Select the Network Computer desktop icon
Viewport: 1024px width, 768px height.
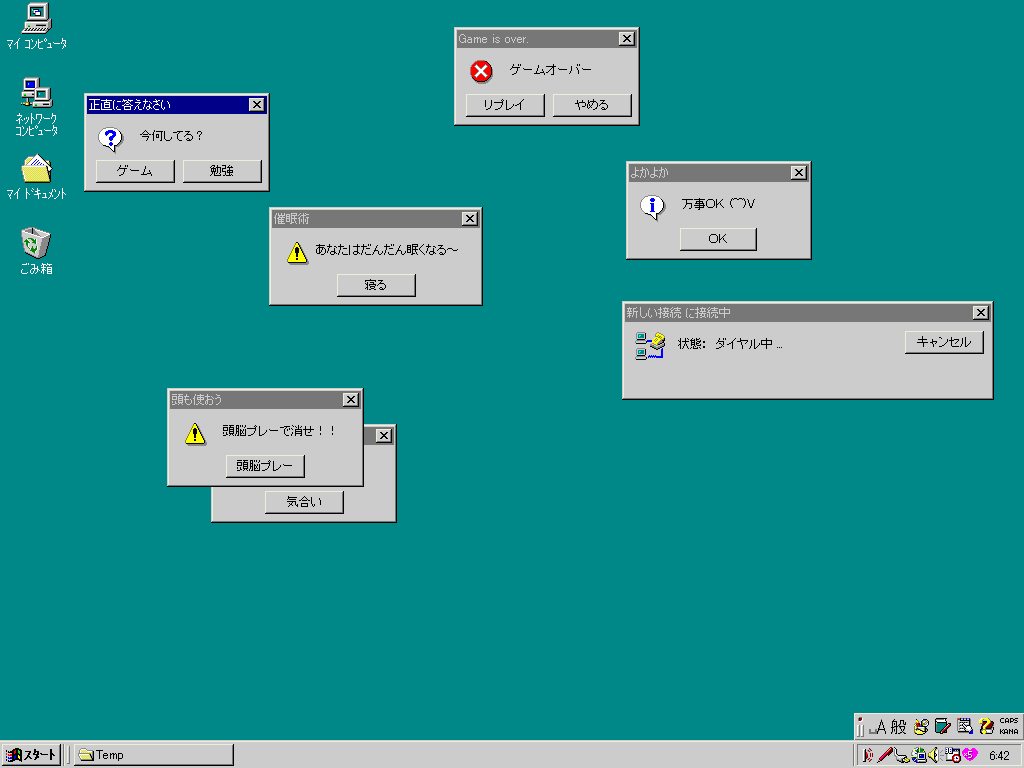tap(36, 94)
